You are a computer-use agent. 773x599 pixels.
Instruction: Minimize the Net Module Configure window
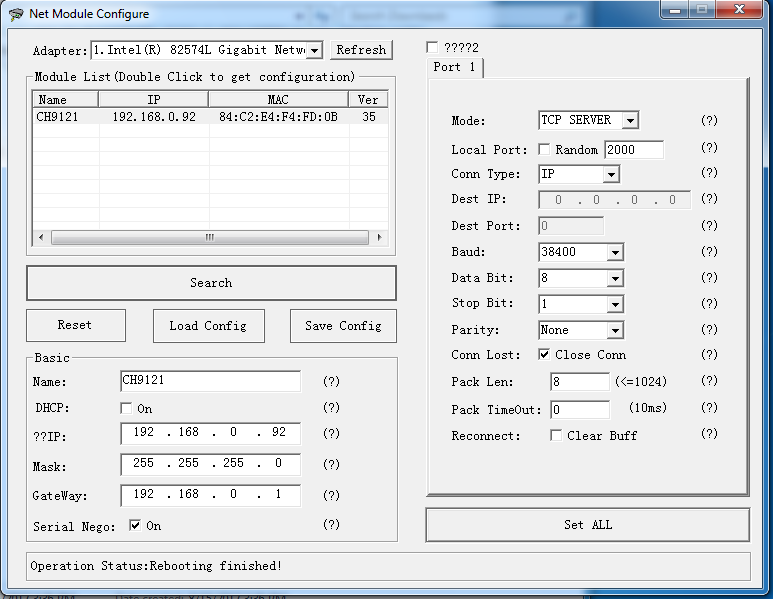point(675,10)
